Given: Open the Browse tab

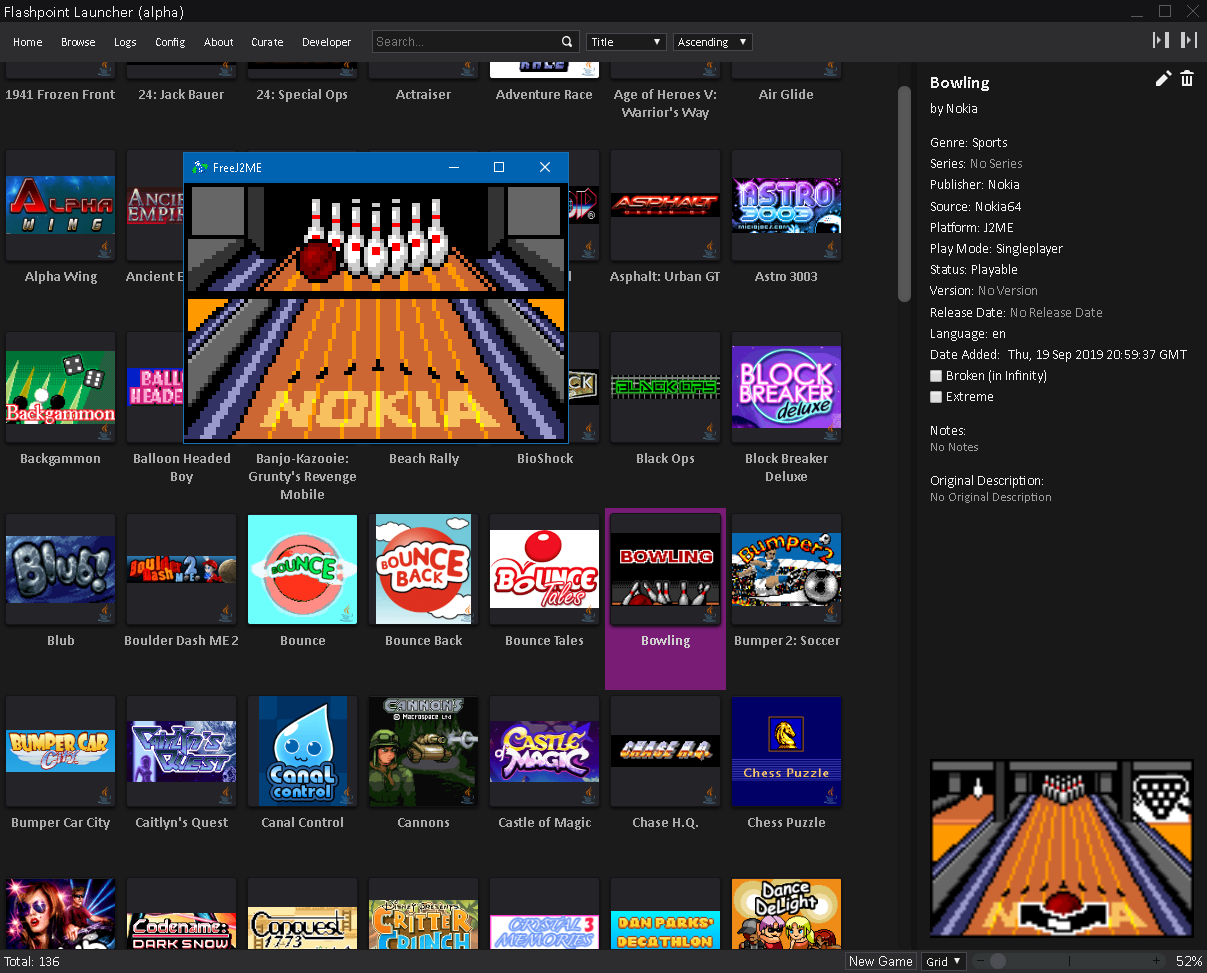Looking at the screenshot, I should coord(78,42).
